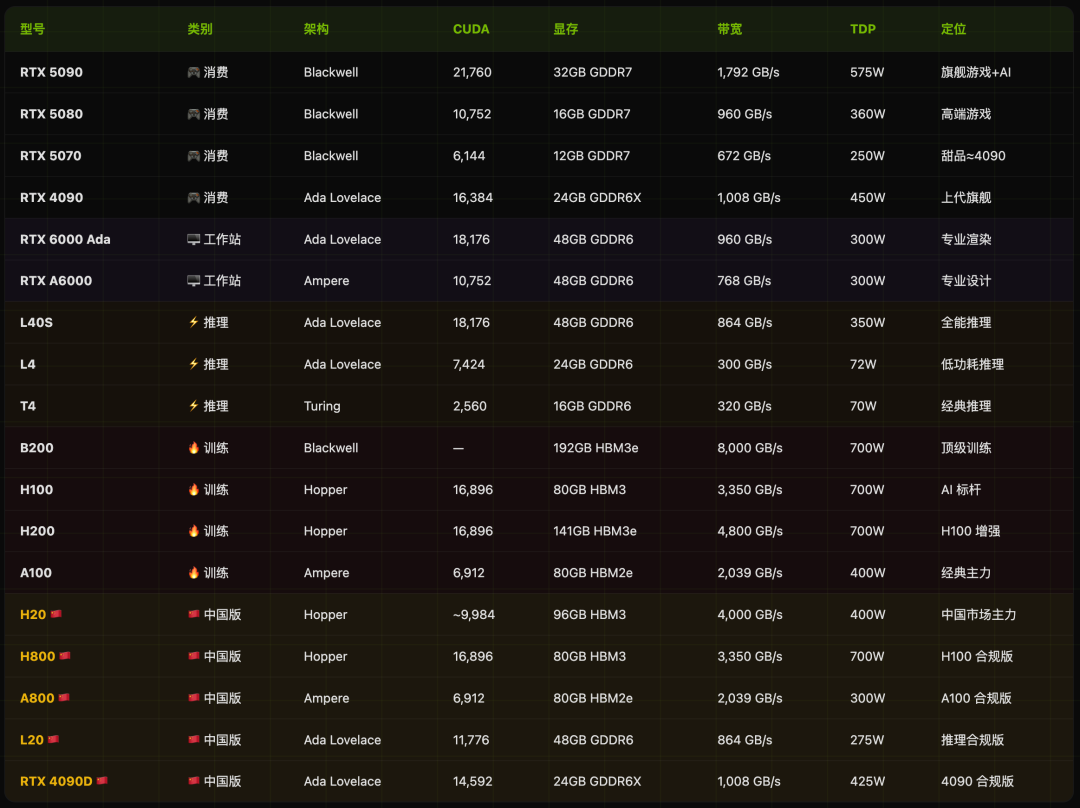Click the gamepad icon in RTX 4090 row
The width and height of the screenshot is (1080, 808).
(194, 198)
